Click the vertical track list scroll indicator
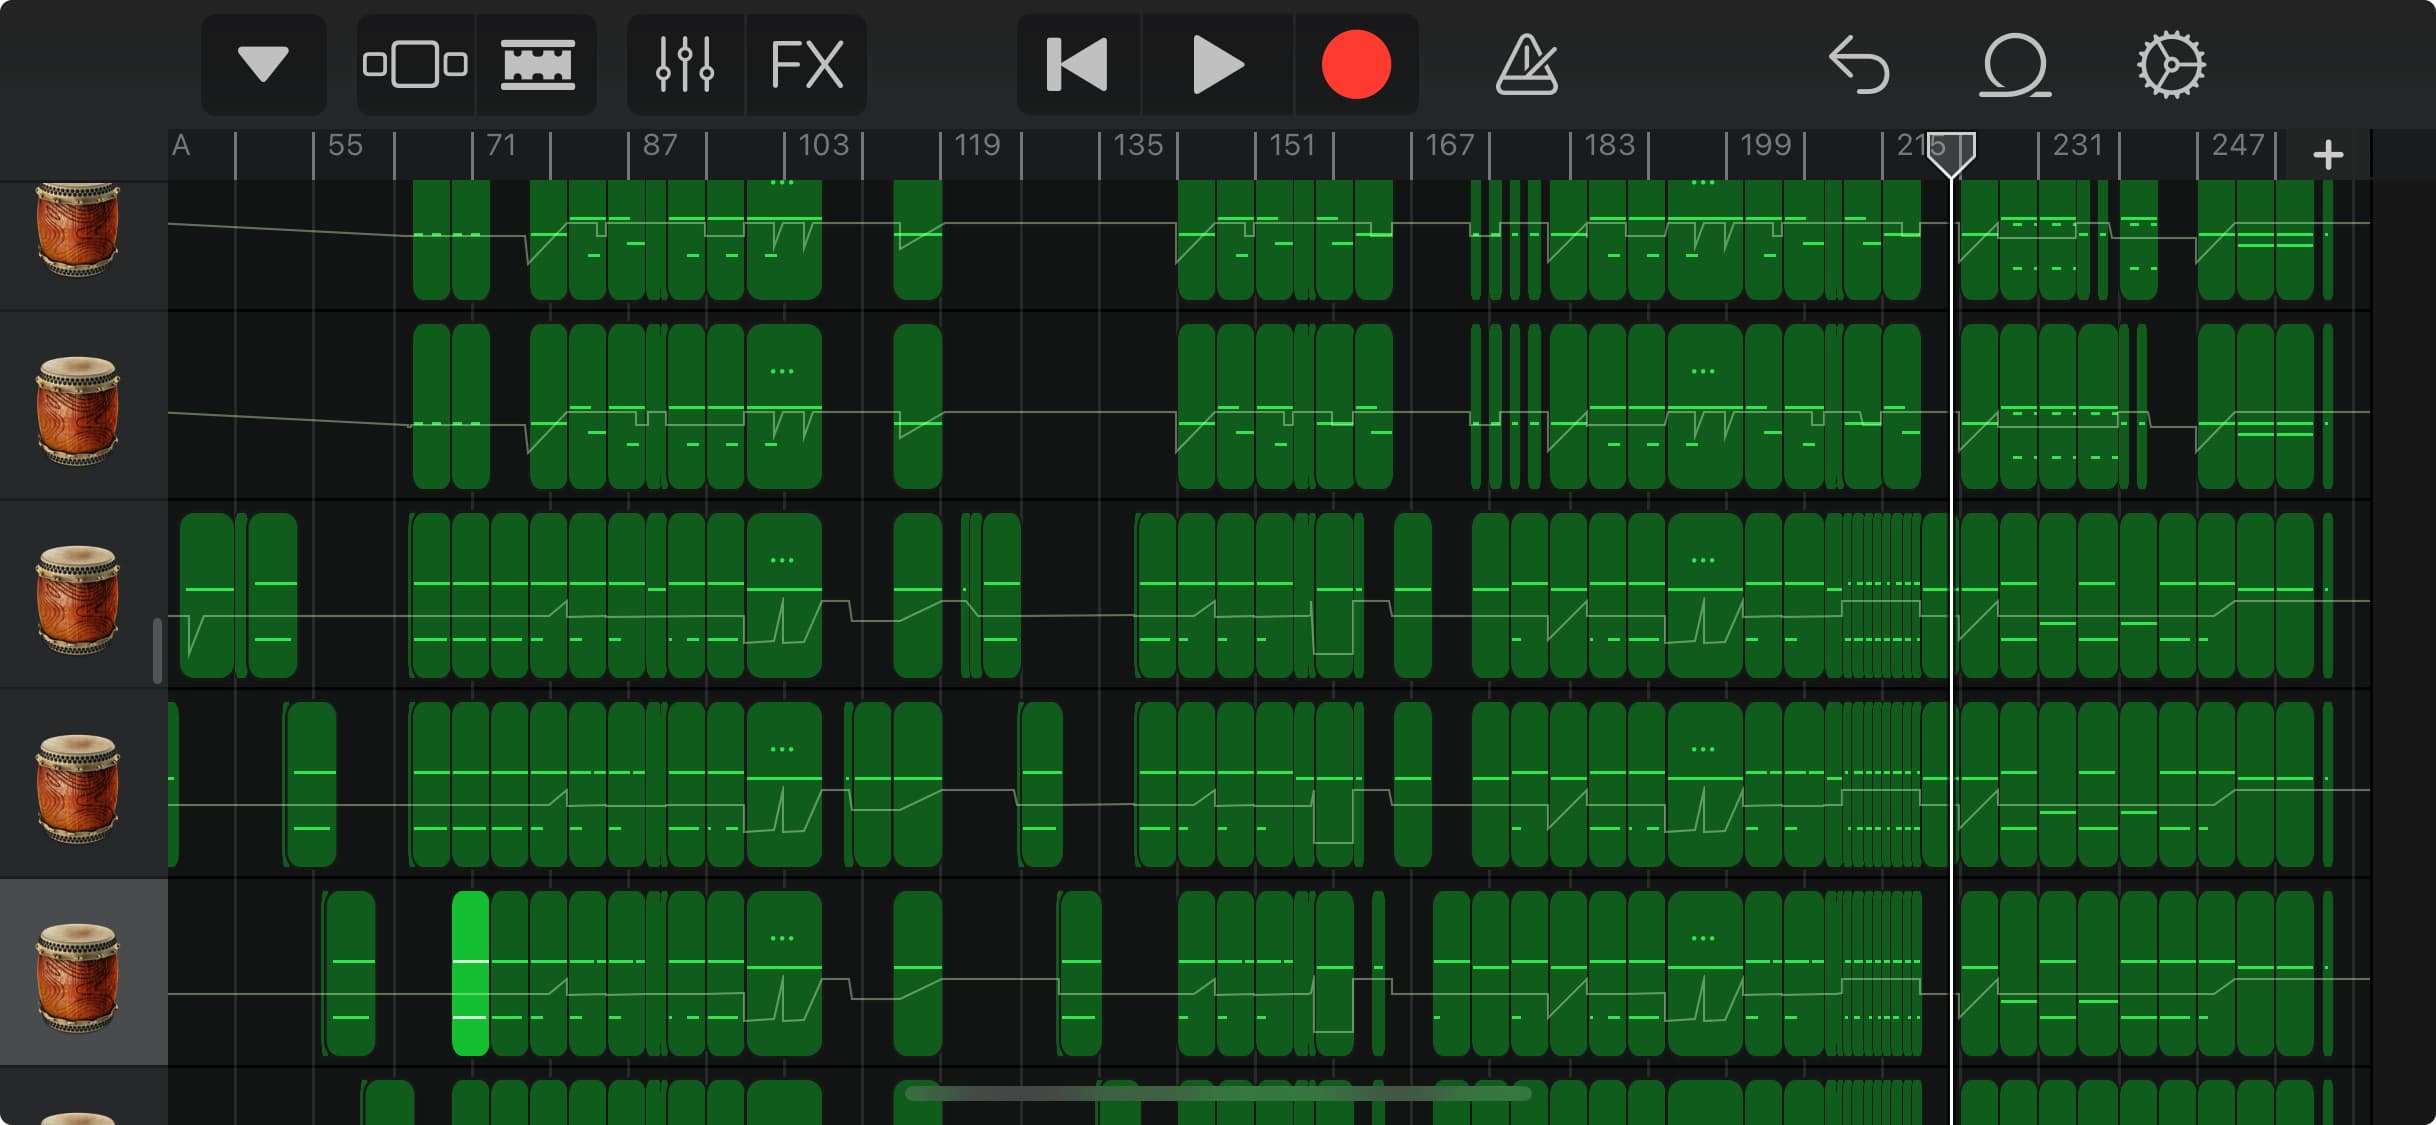This screenshot has width=2436, height=1125. point(157,651)
